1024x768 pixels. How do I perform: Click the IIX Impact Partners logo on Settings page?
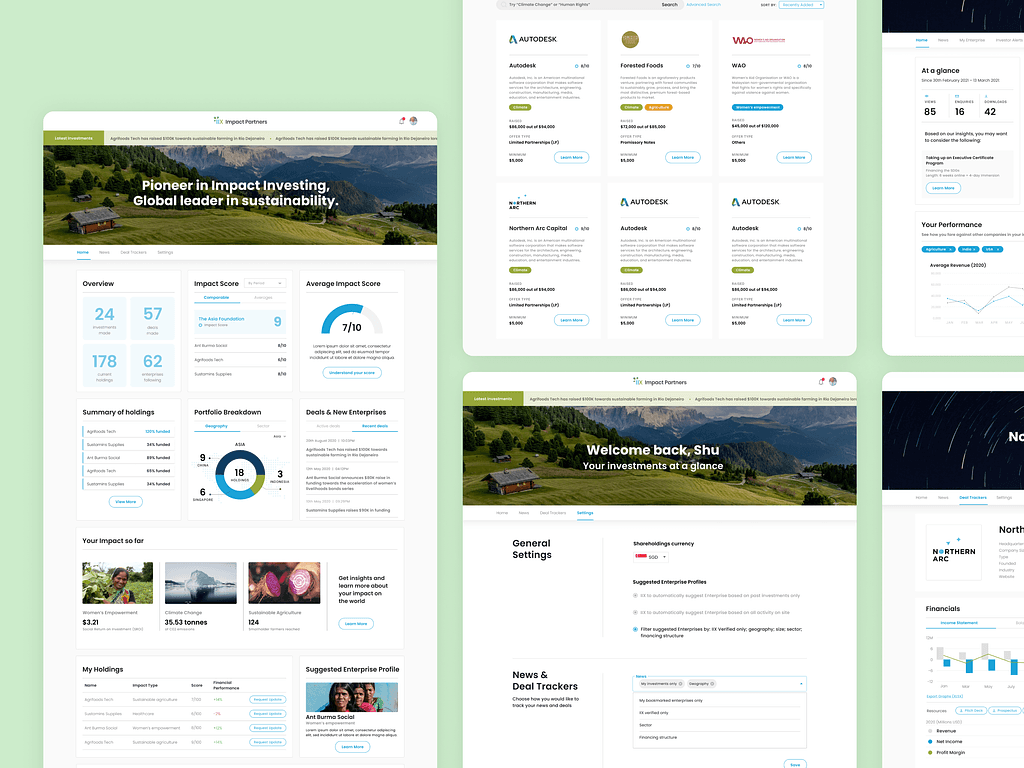click(660, 382)
